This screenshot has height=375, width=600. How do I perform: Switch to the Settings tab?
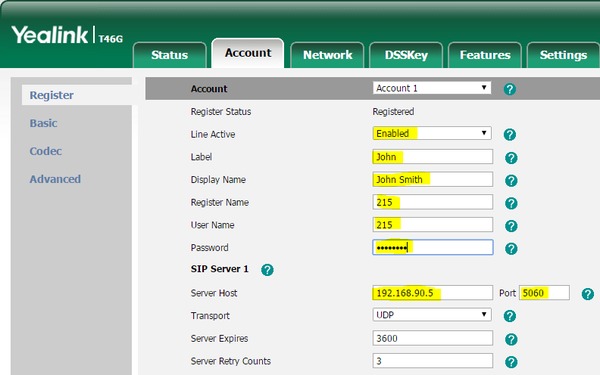563,55
